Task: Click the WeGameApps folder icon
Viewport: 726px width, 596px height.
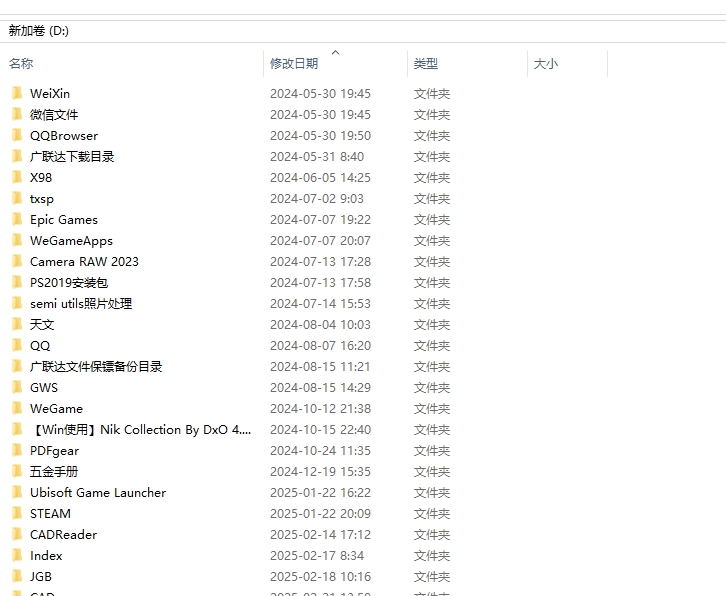Action: click(17, 240)
